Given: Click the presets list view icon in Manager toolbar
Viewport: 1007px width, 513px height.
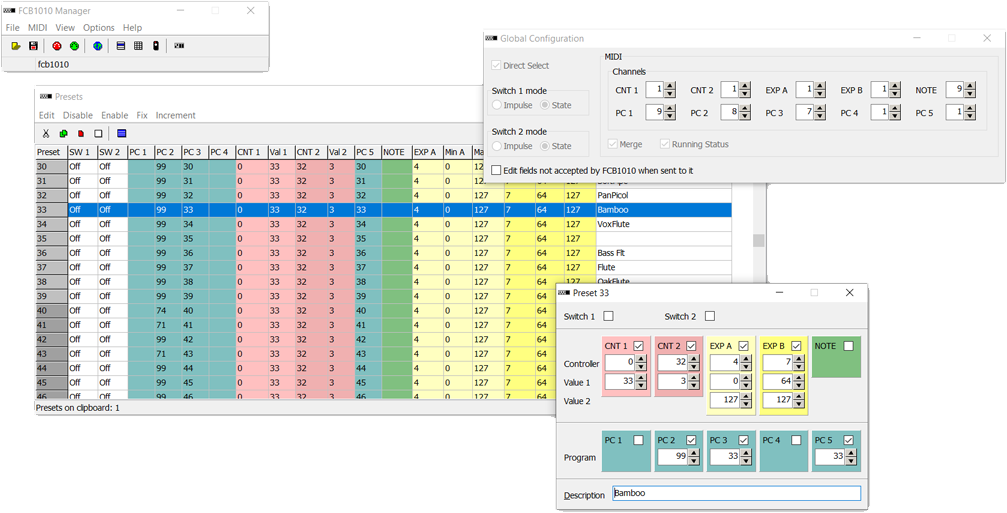Looking at the screenshot, I should [121, 46].
